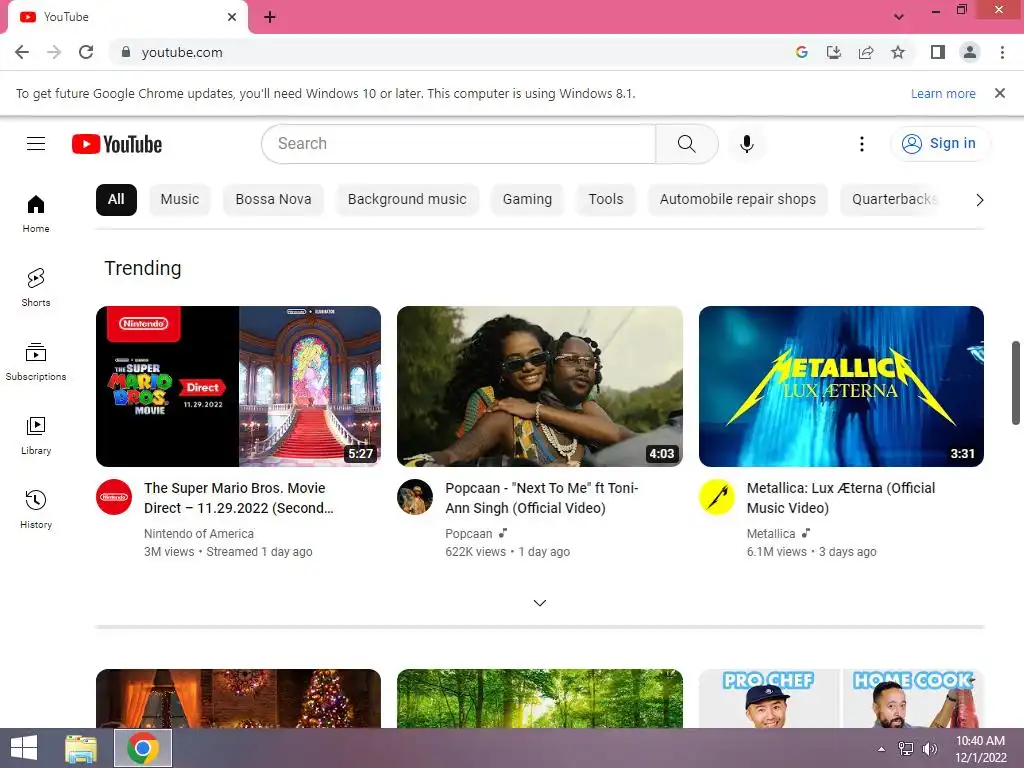The width and height of the screenshot is (1024, 768).
Task: Click volume icon in system tray
Action: (930, 748)
